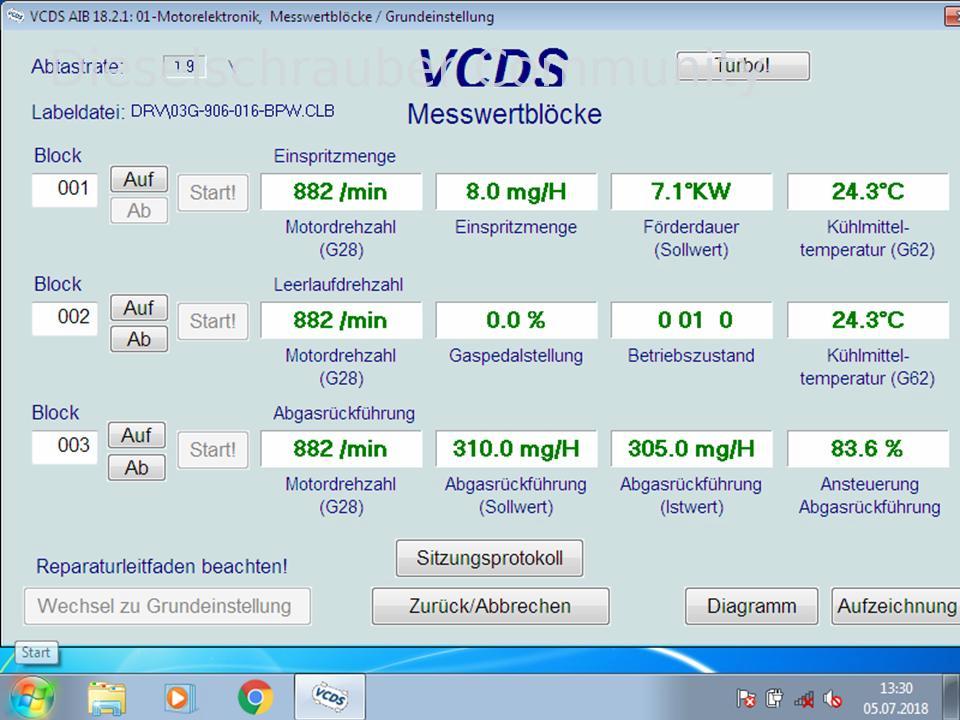This screenshot has width=960, height=720.
Task: Click the Abtastrate value field
Action: (x=184, y=66)
